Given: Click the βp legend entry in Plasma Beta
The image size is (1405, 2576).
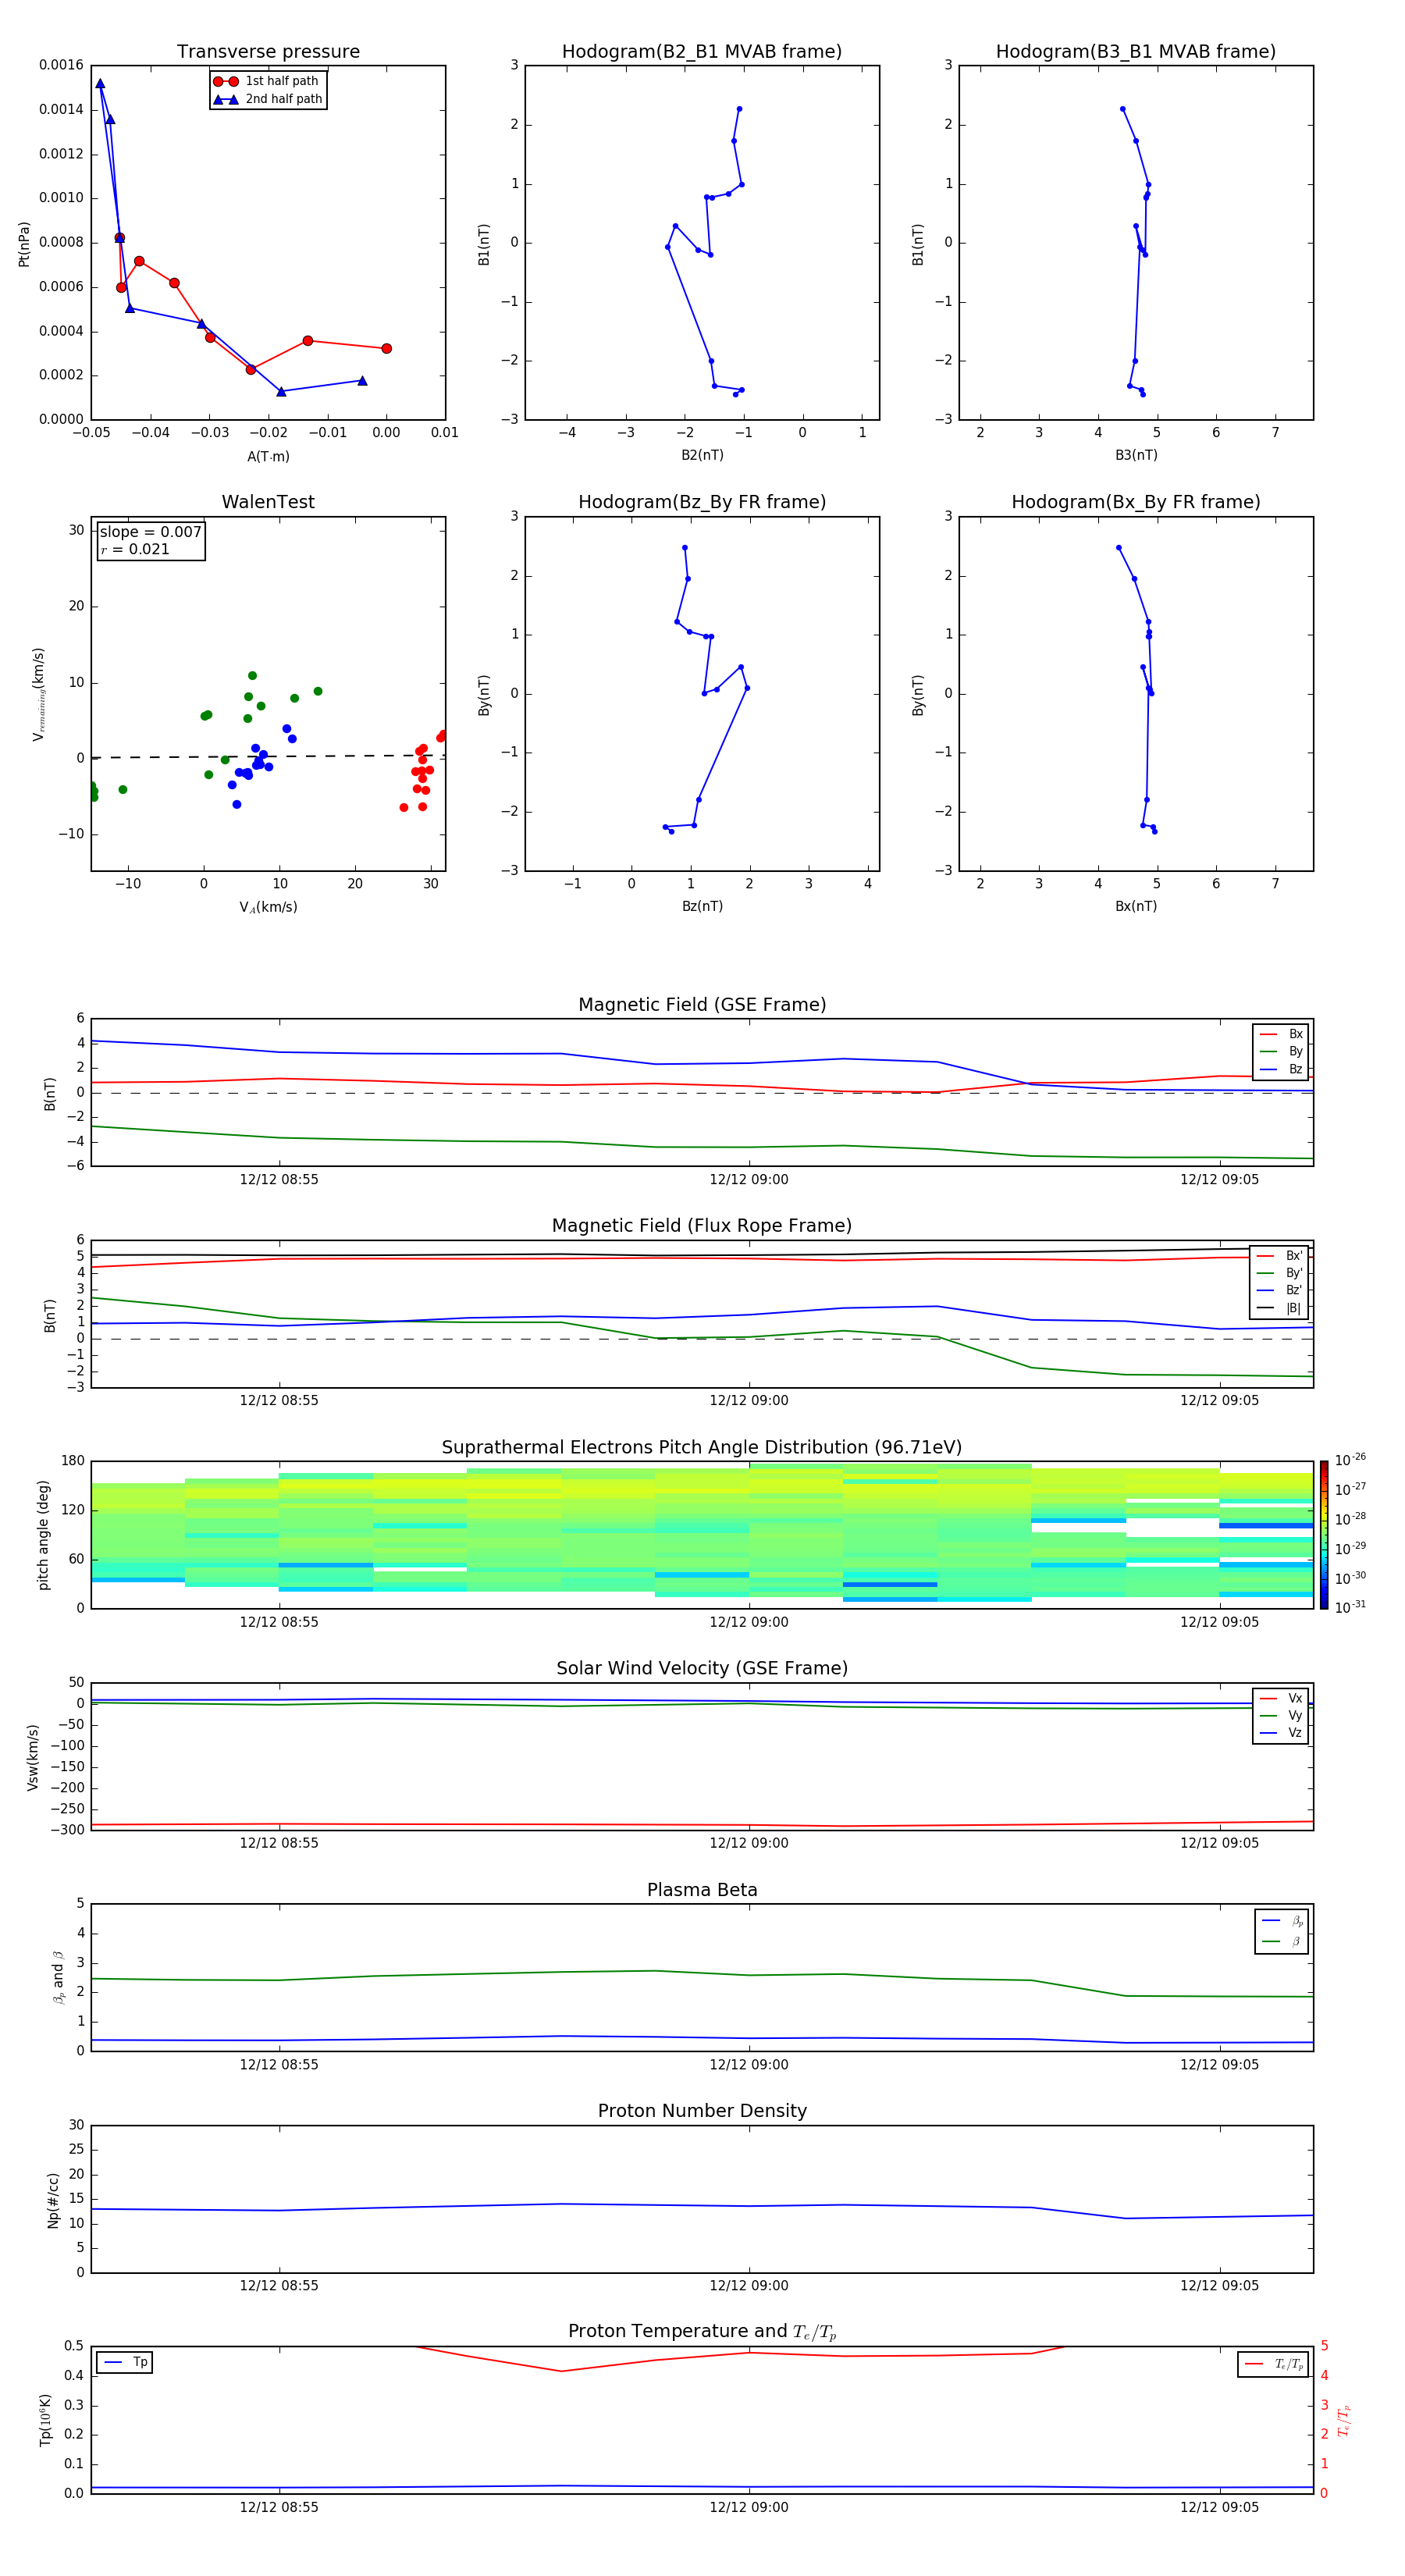Looking at the screenshot, I should click(1282, 1920).
